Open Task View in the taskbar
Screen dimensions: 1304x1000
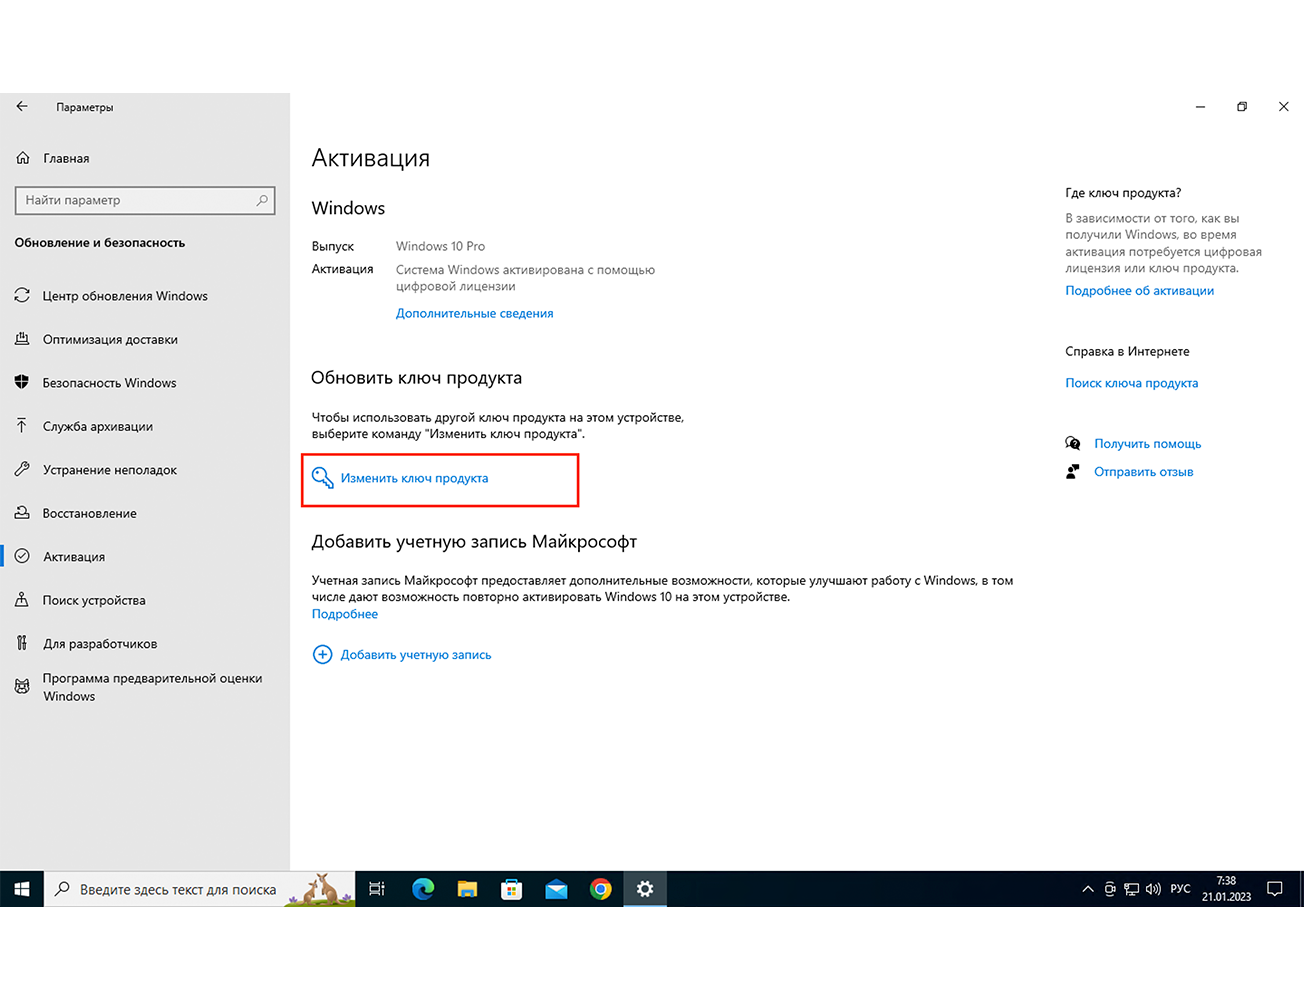tap(377, 889)
